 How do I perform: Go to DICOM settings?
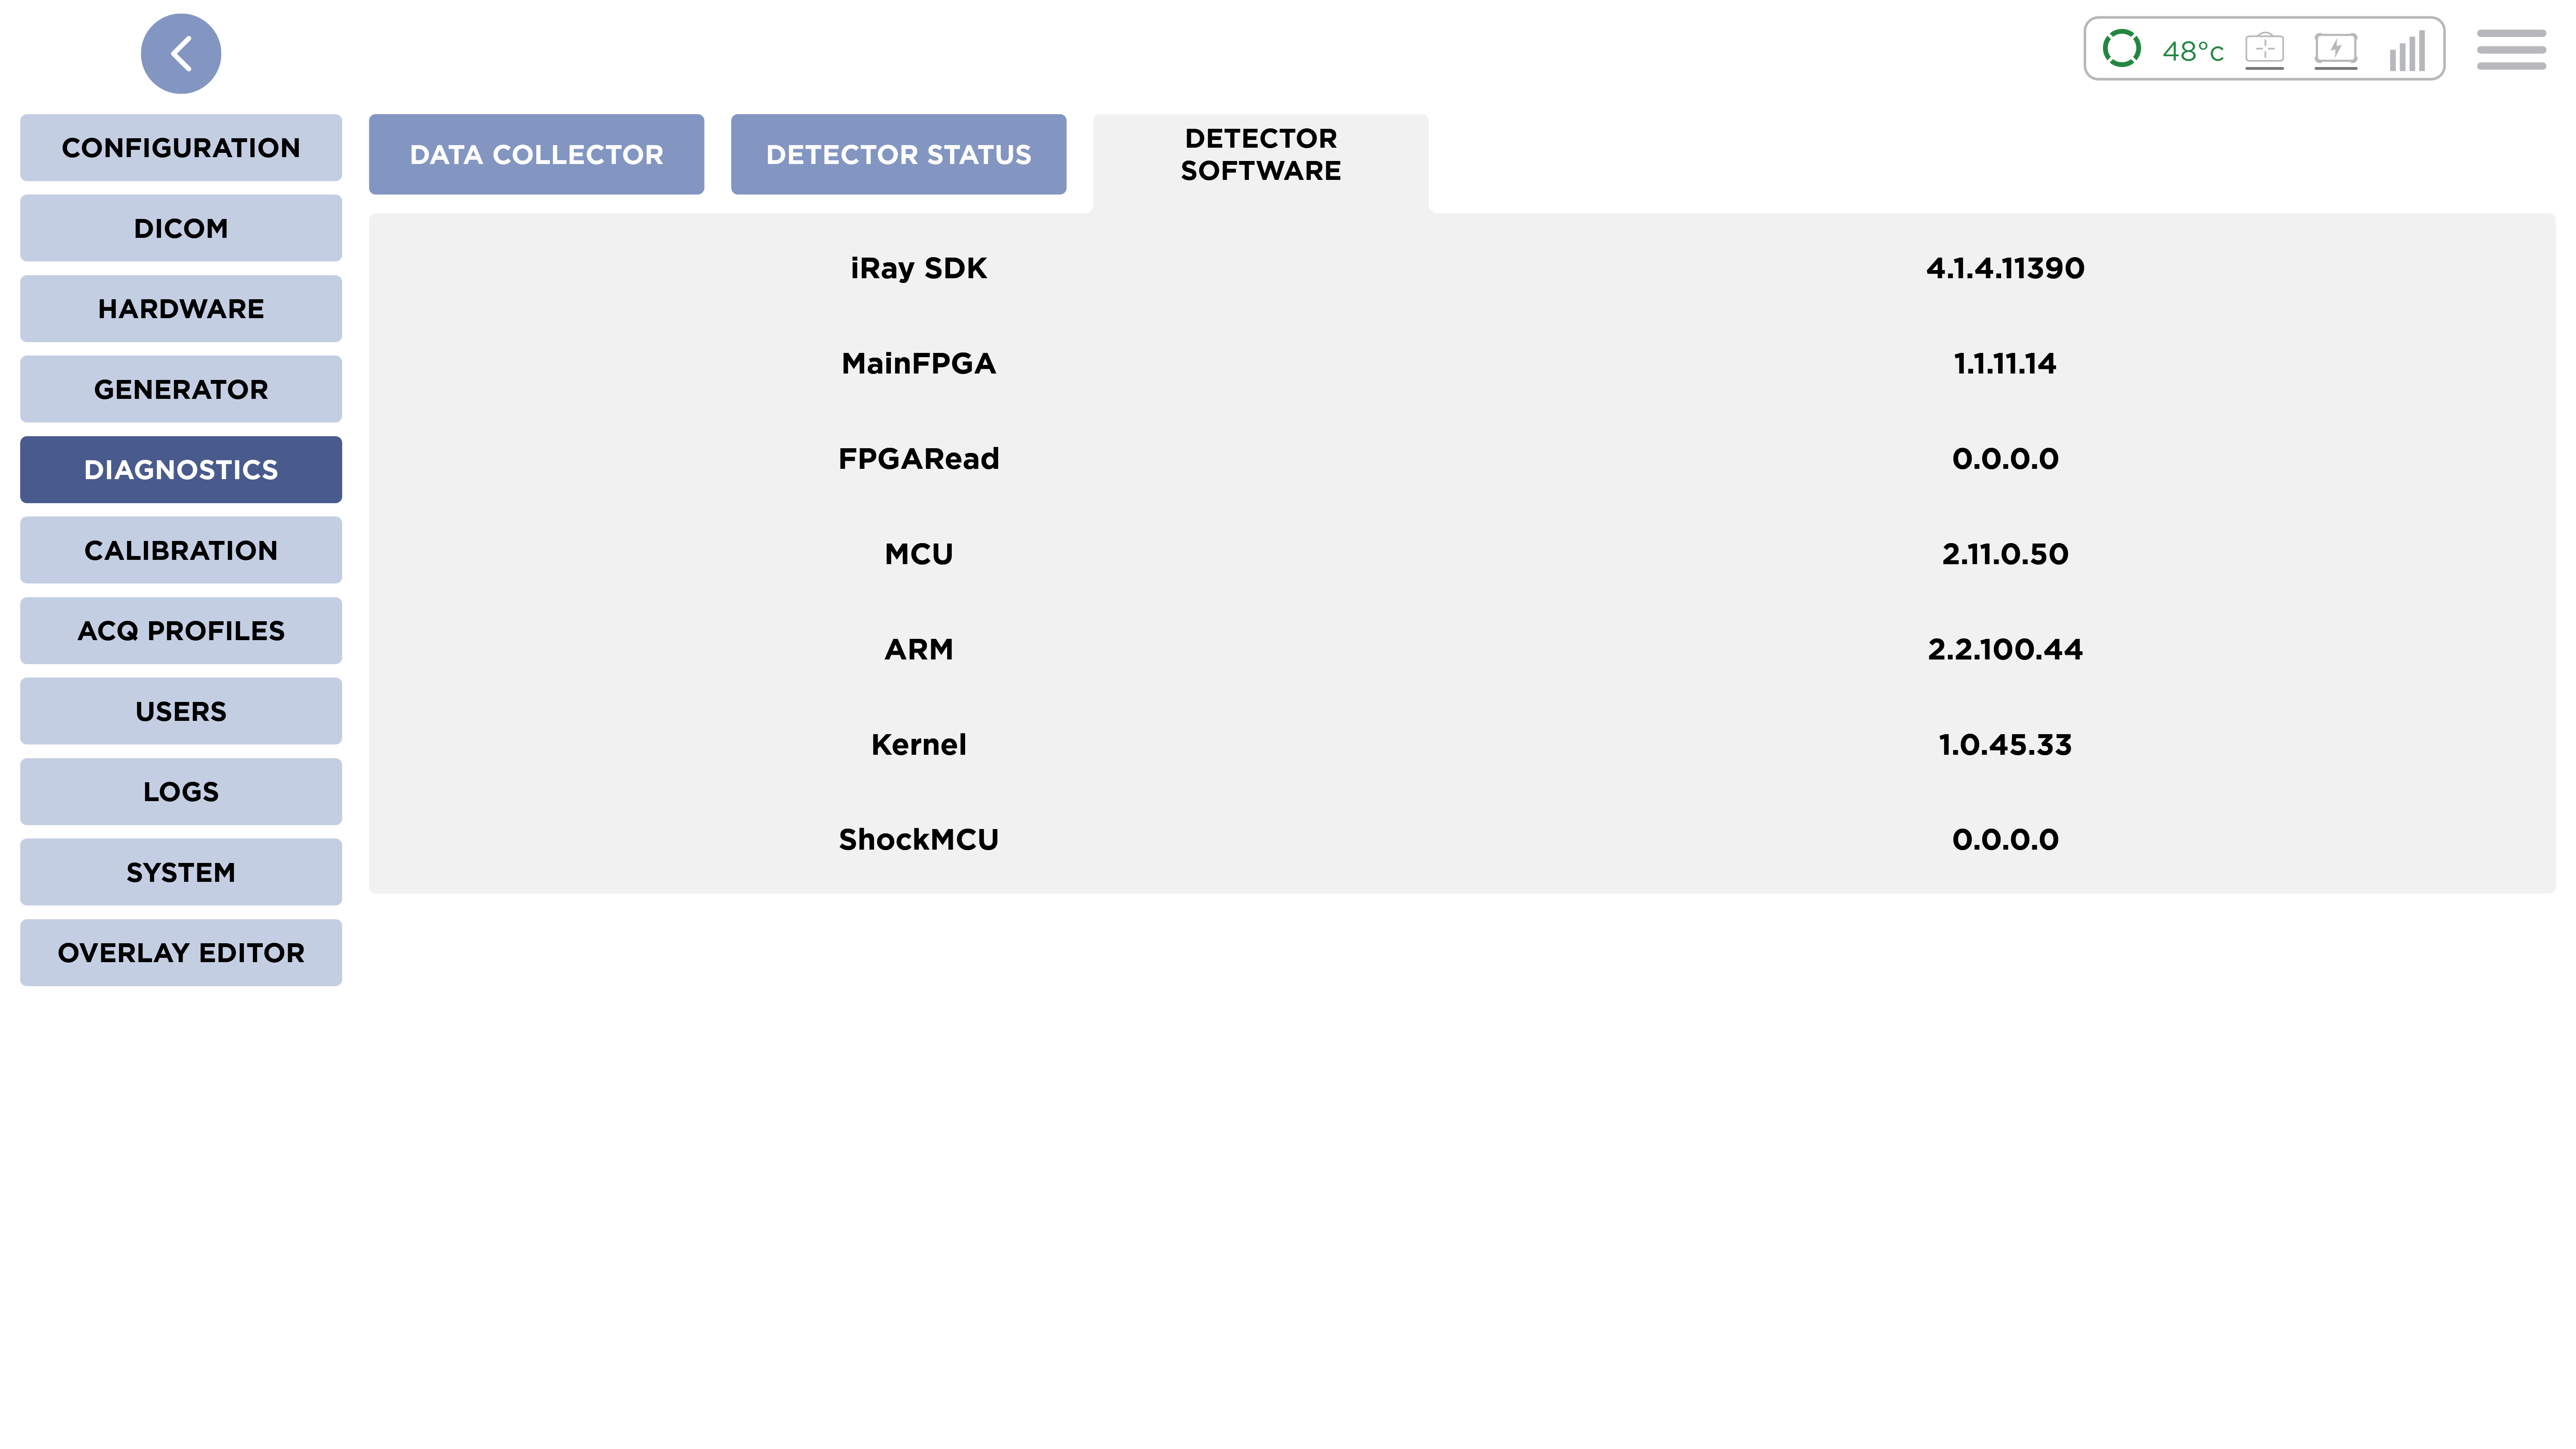181,228
